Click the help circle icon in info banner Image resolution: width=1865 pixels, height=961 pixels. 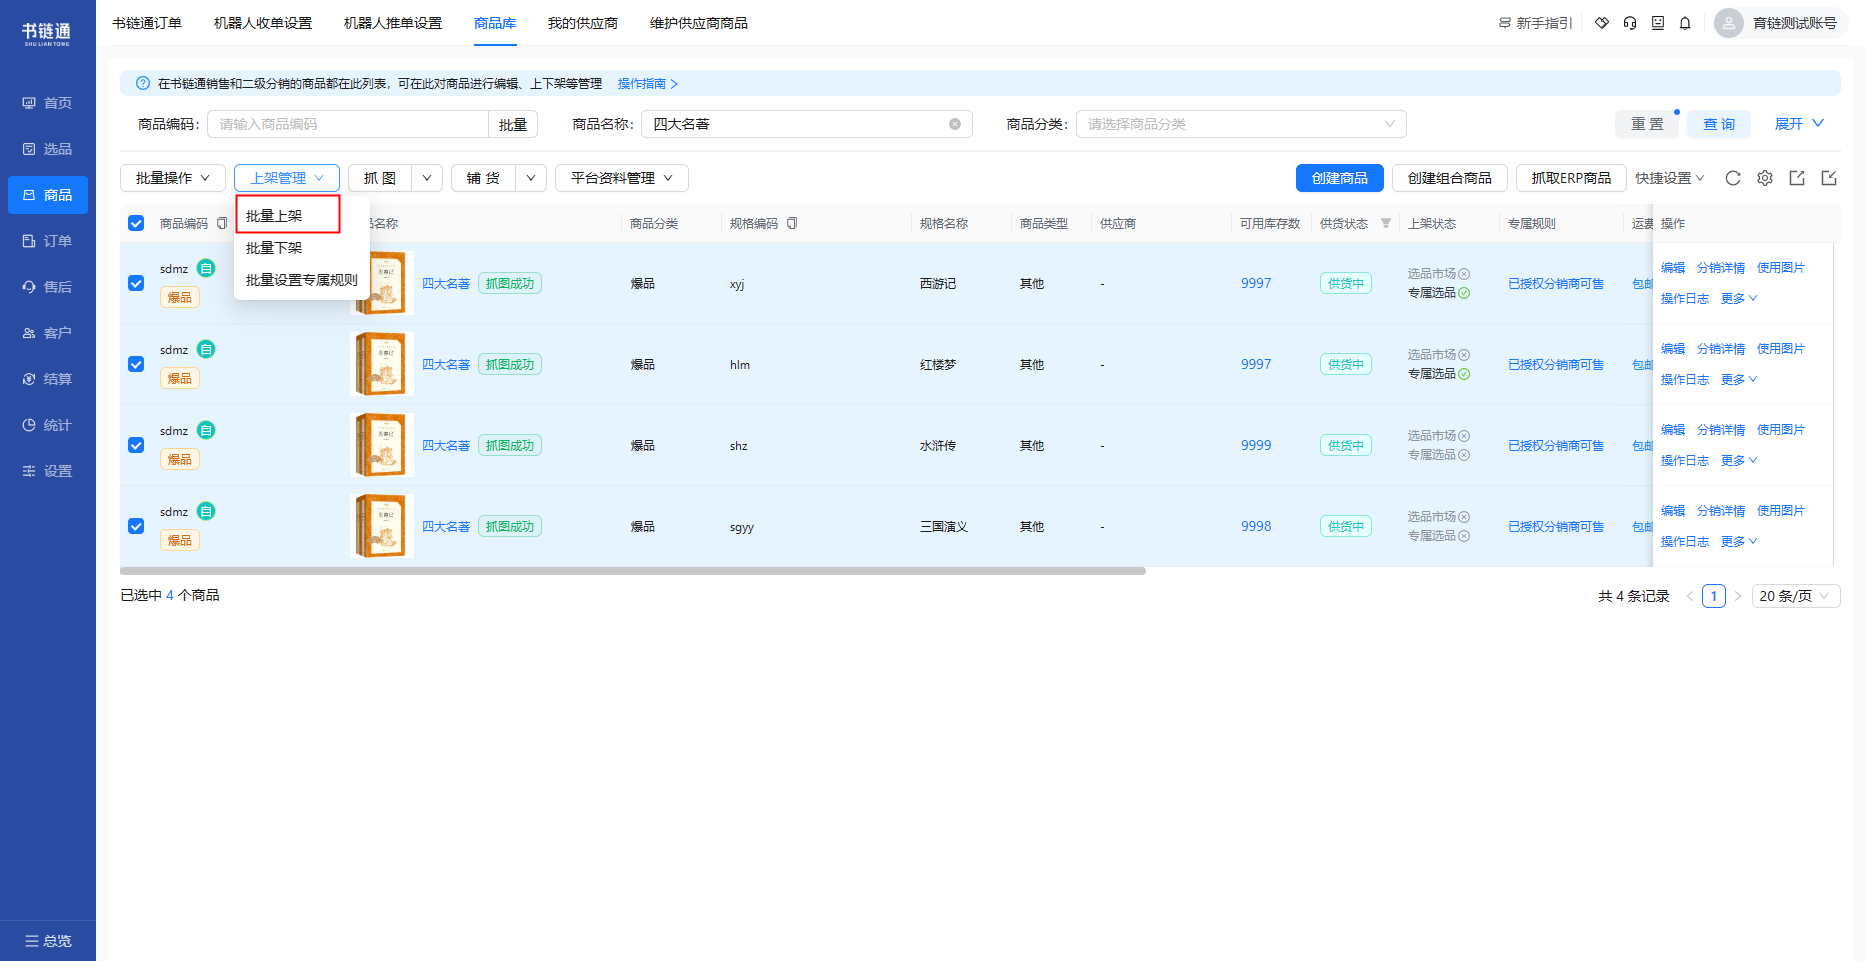[143, 83]
